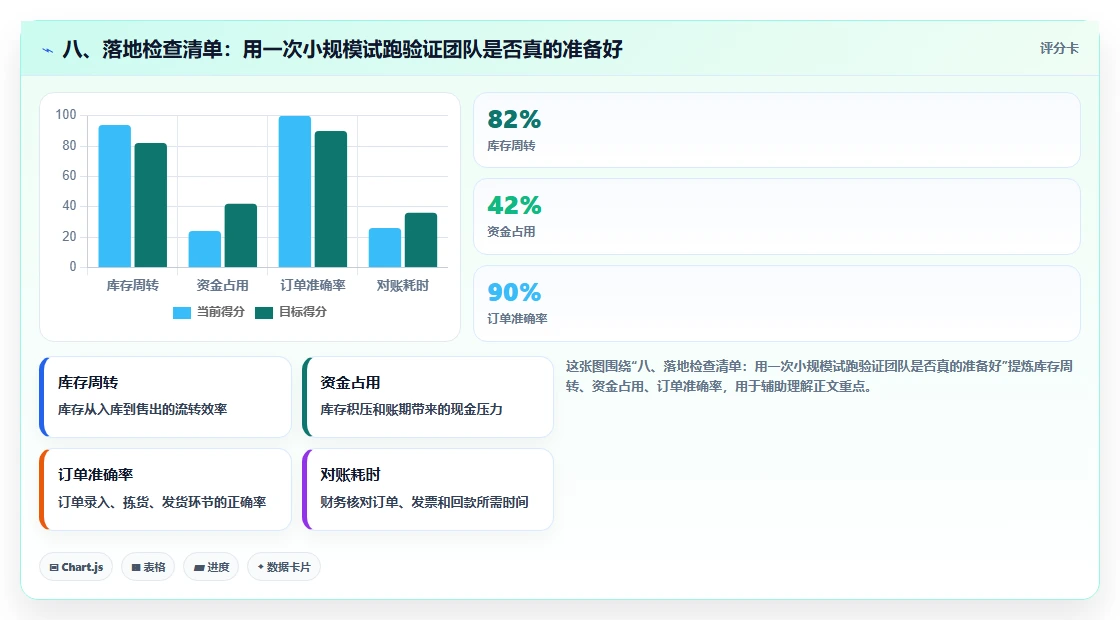Viewport: 1120px width, 620px height.
Task: Click the square icon inside the 表格 chip
Action: click(x=136, y=568)
